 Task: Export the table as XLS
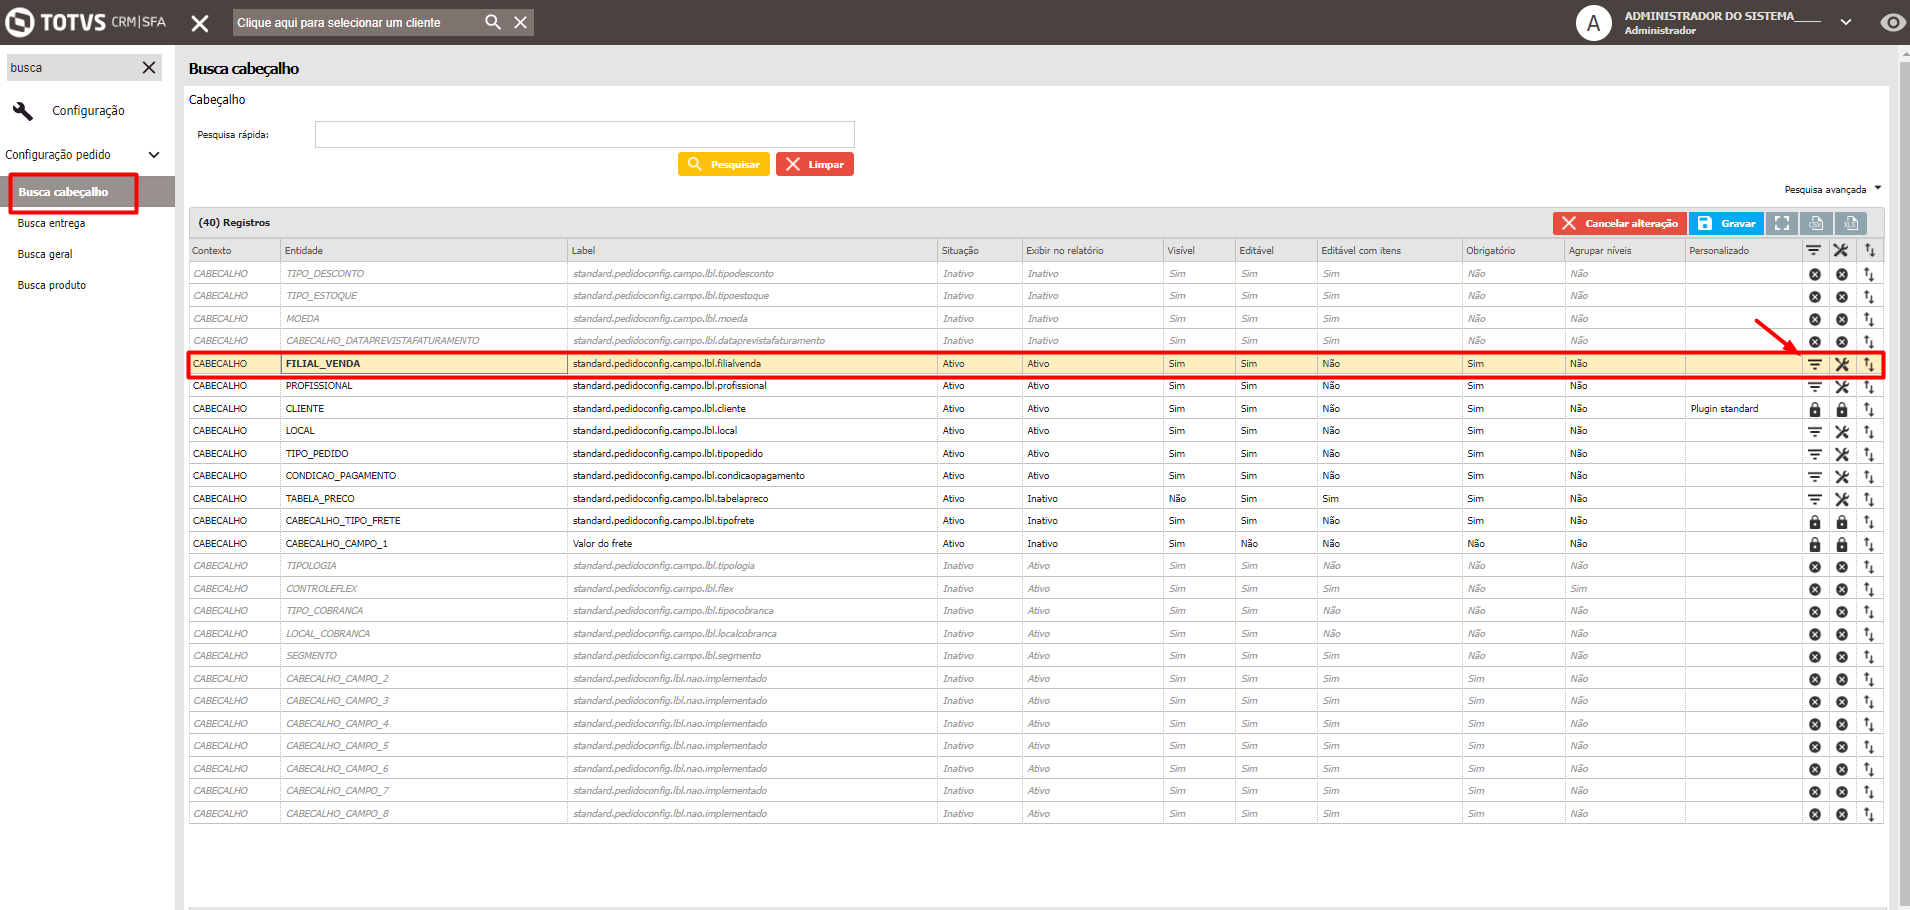(1851, 223)
